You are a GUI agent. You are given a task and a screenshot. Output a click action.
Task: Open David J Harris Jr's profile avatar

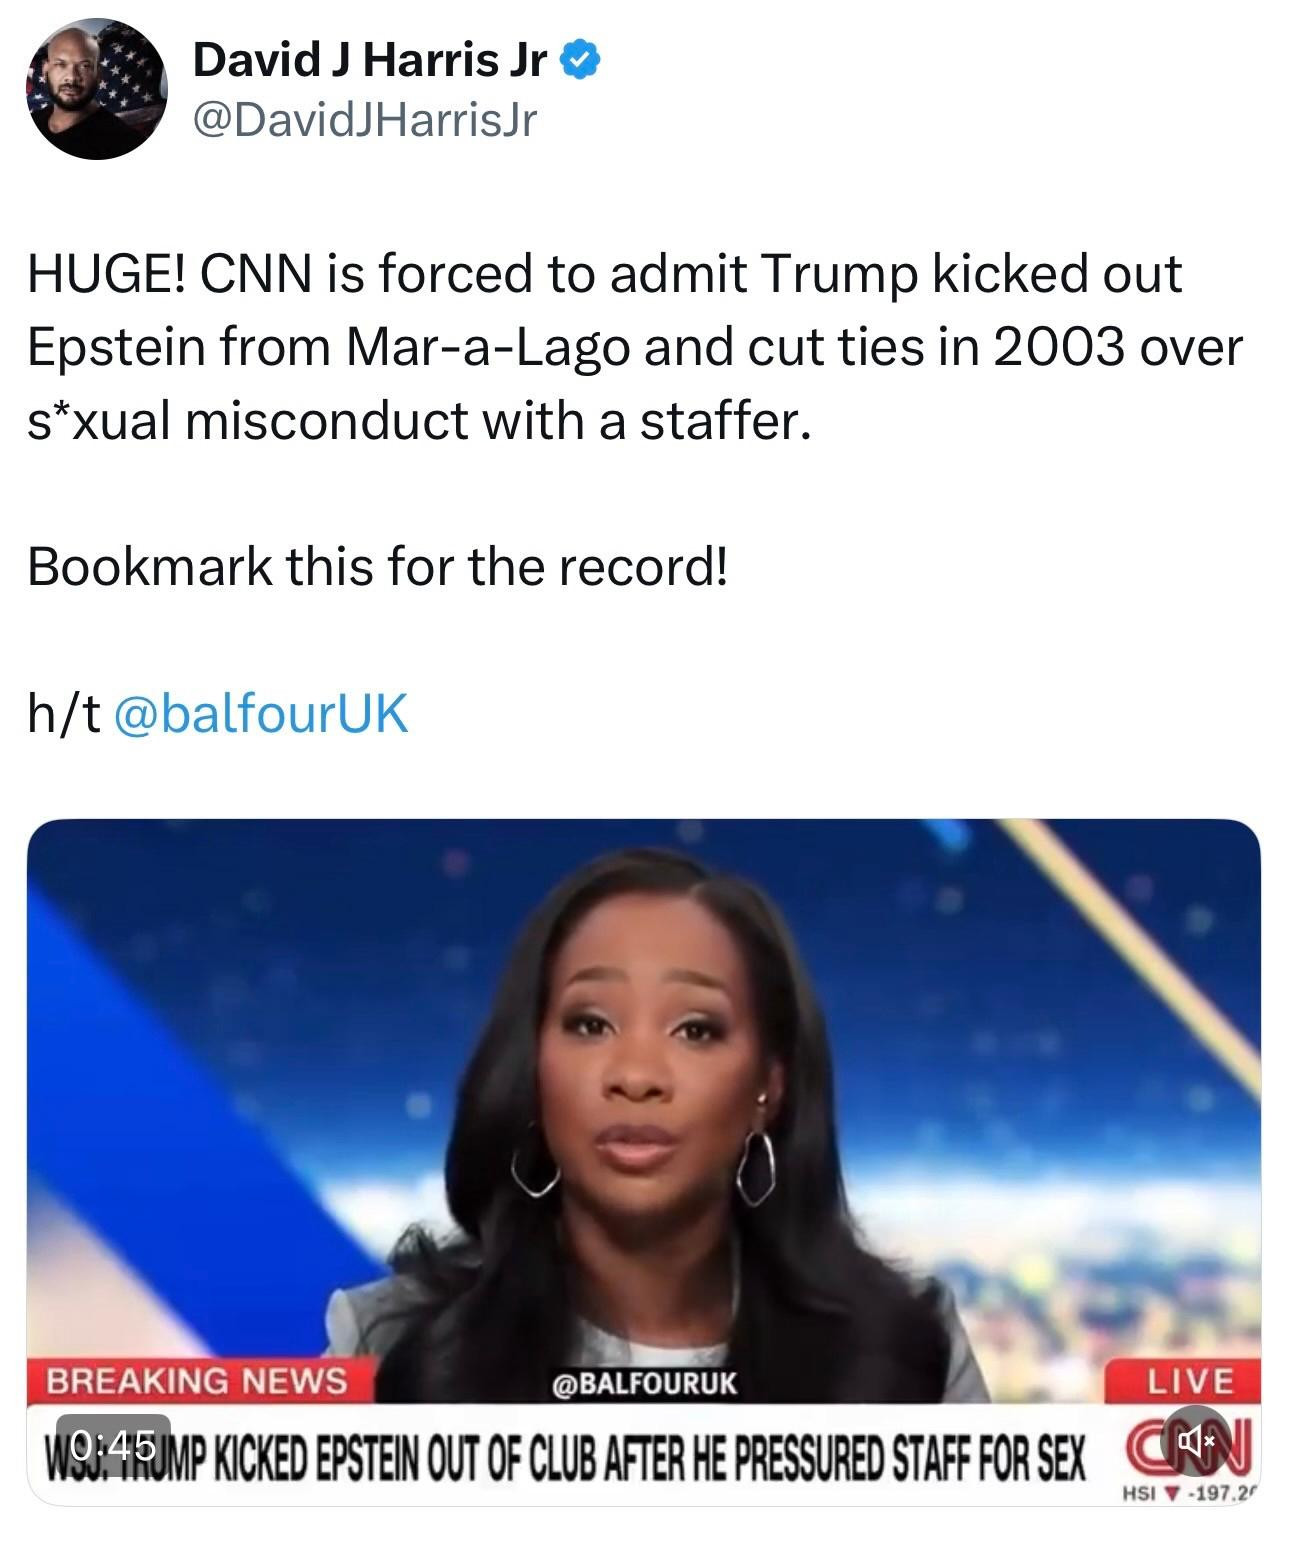(x=96, y=89)
